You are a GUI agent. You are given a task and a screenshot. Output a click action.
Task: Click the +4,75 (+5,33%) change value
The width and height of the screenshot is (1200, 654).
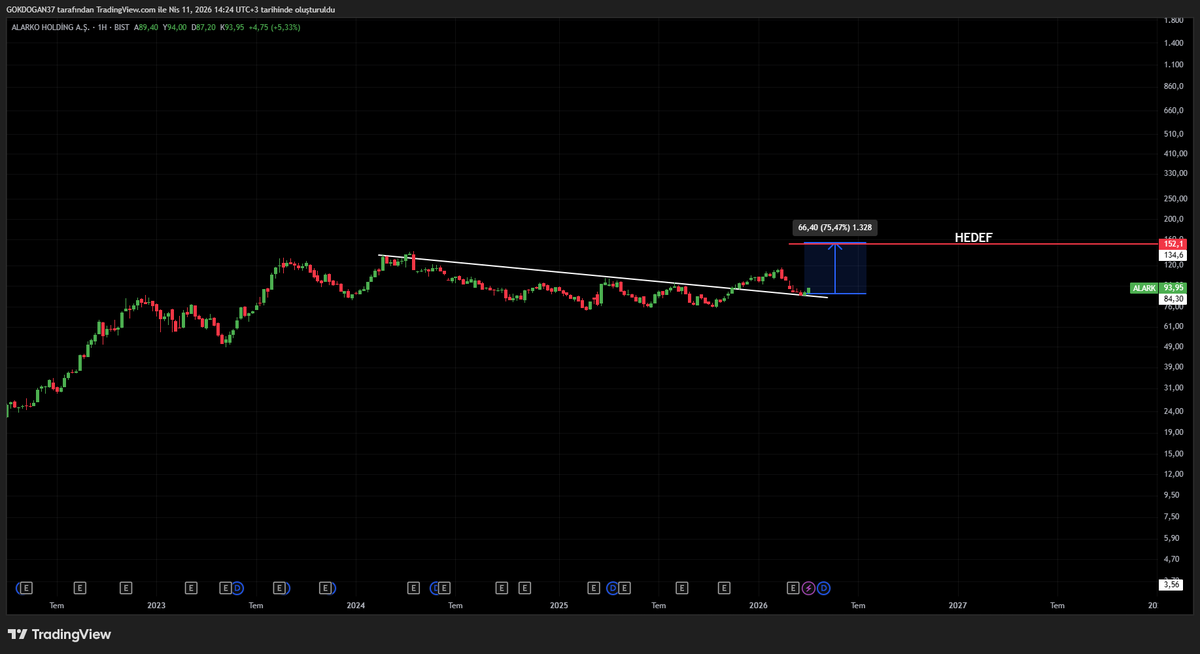click(x=275, y=27)
